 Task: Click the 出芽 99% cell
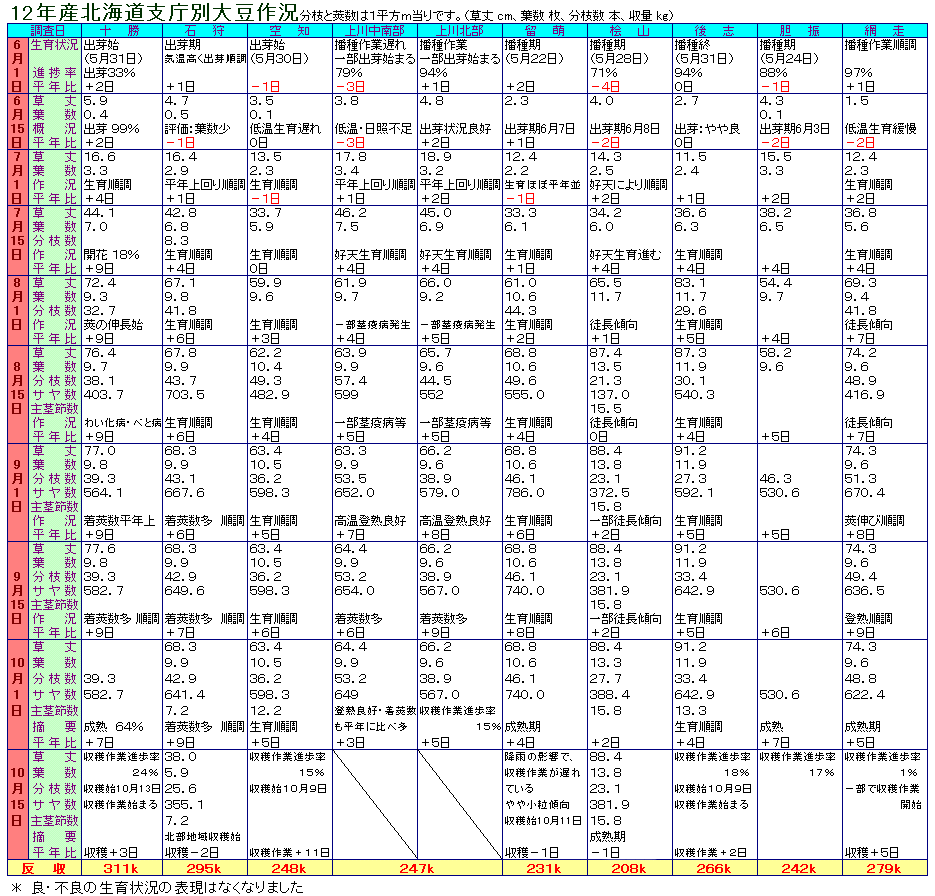click(x=112, y=129)
